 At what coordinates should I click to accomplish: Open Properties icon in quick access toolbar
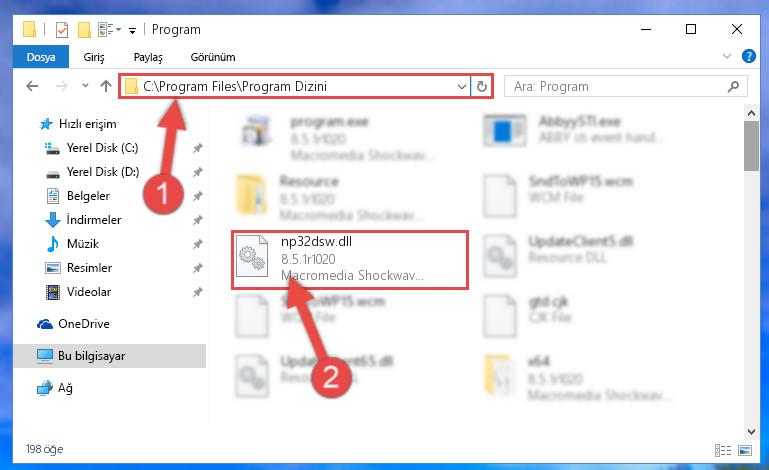click(x=62, y=30)
